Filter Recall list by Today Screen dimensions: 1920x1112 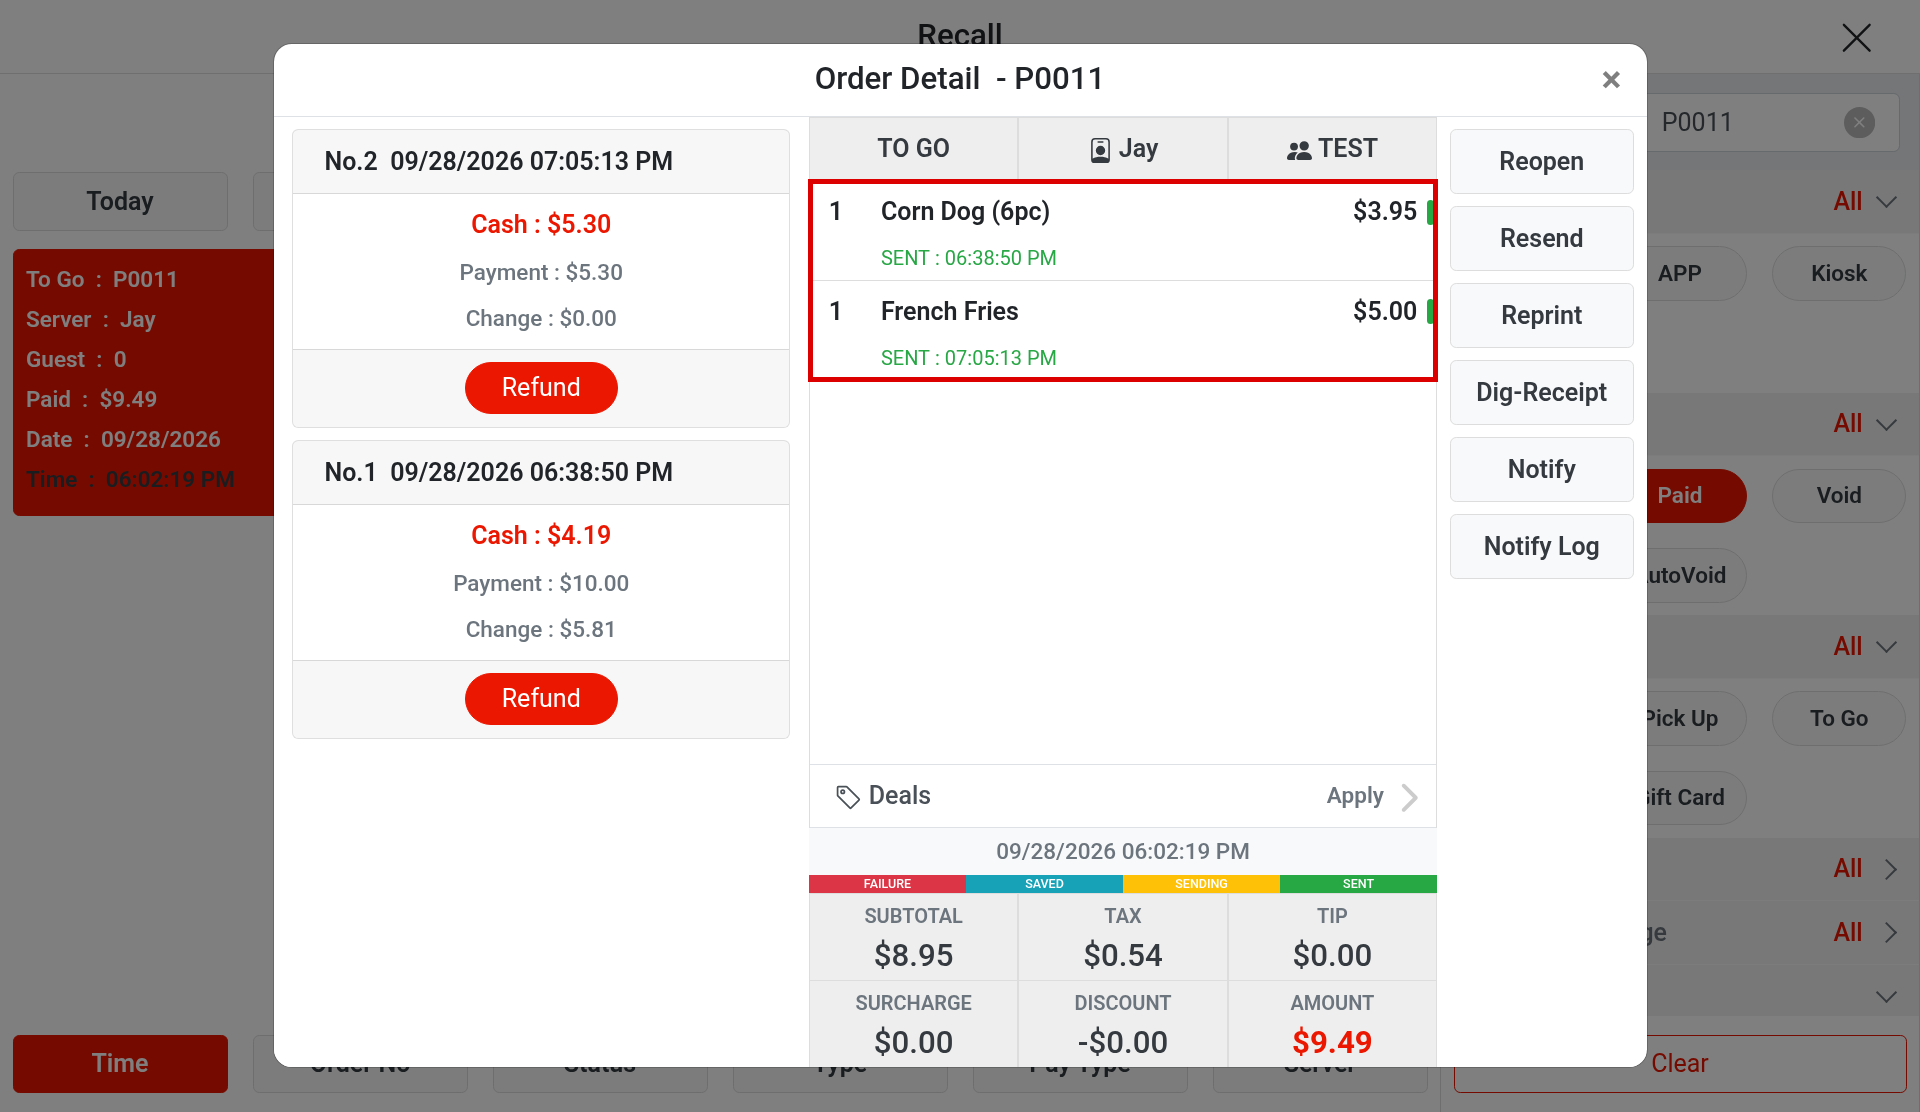coord(120,202)
